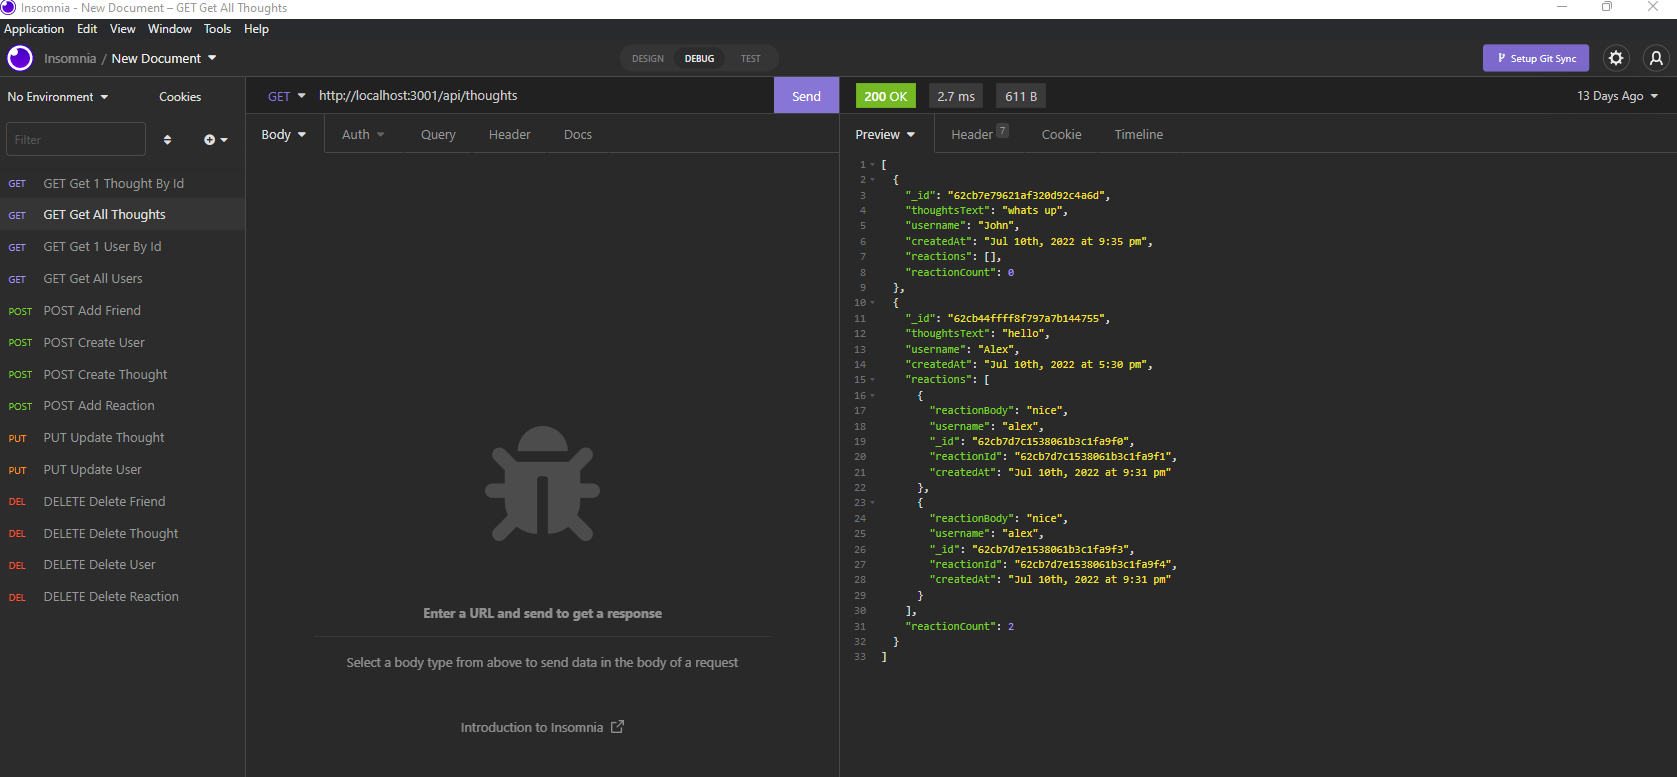Collapse the reactions array fold arrow
Viewport: 1677px width, 777px height.
tap(872, 380)
